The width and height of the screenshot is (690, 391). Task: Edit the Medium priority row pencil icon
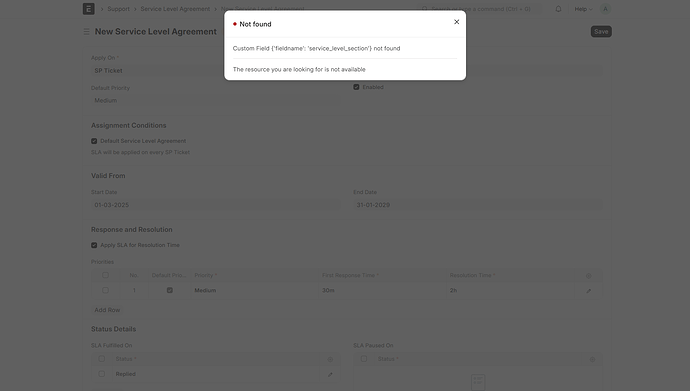(588, 291)
